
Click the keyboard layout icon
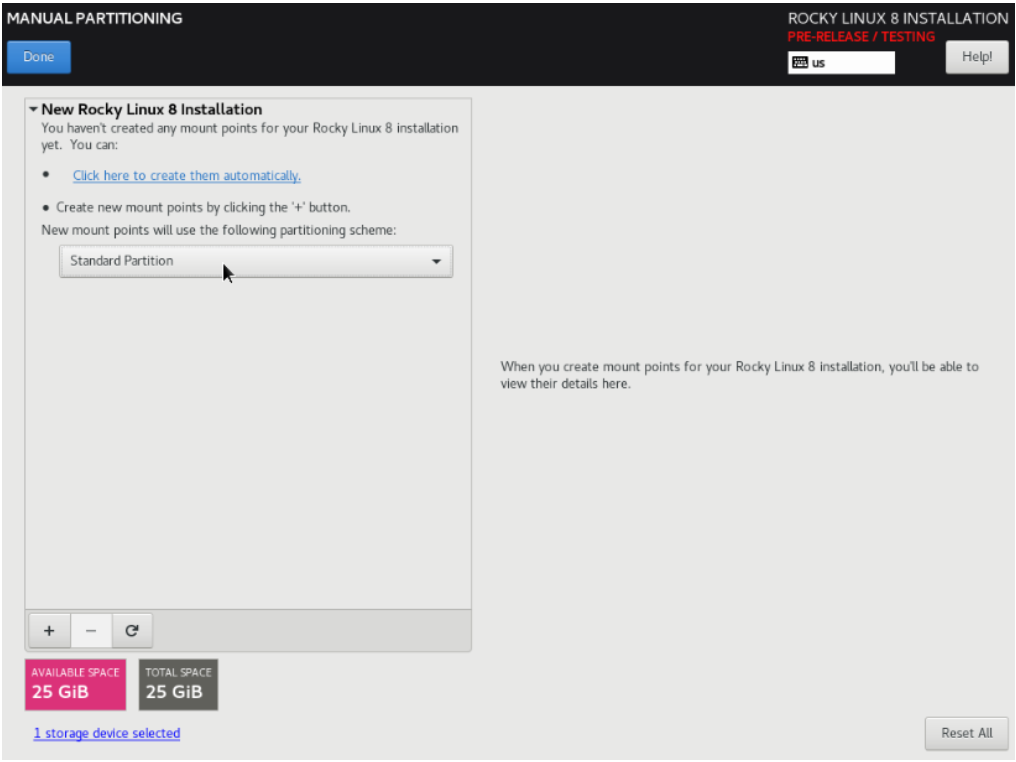tap(800, 62)
